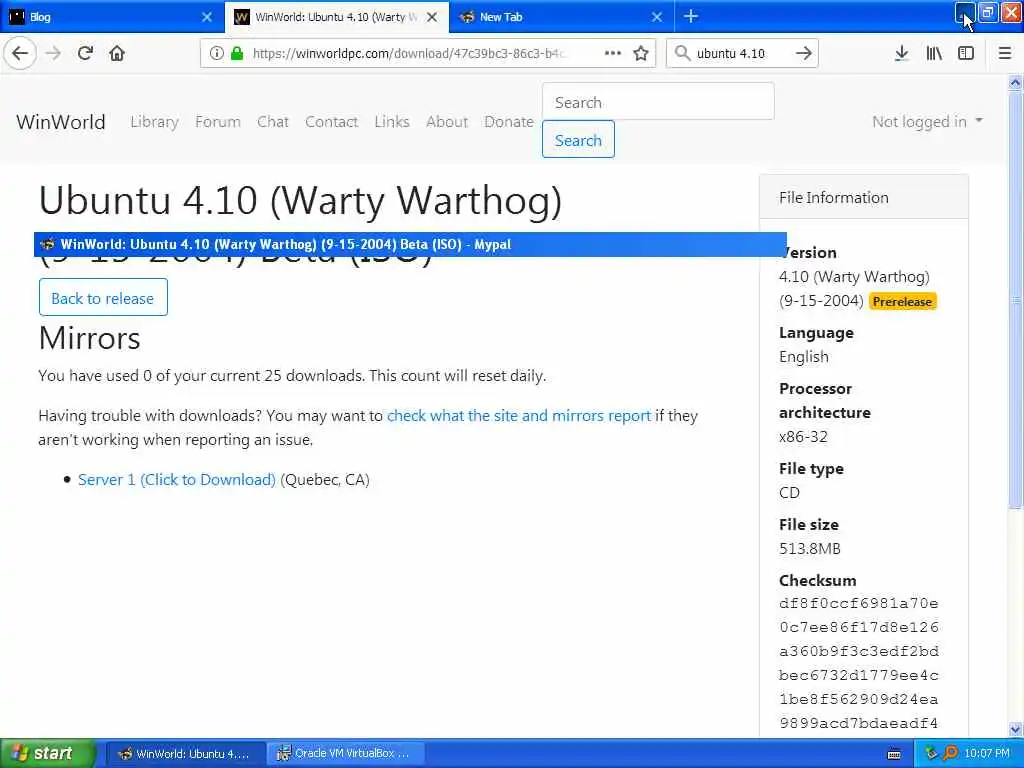The width and height of the screenshot is (1024, 768).
Task: Click the File Information panel header
Action: [x=863, y=197]
